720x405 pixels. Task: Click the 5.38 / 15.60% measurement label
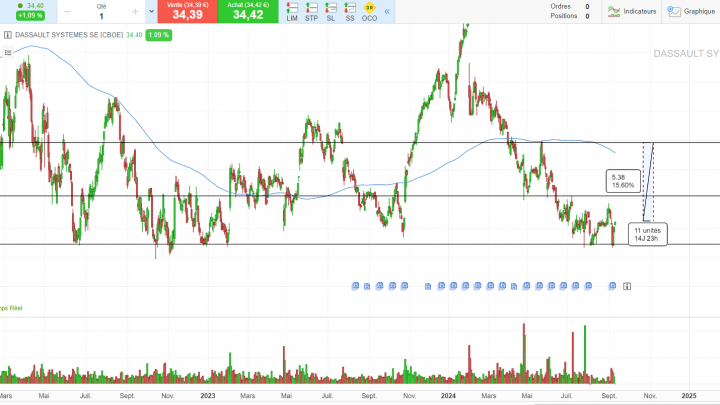click(x=623, y=181)
